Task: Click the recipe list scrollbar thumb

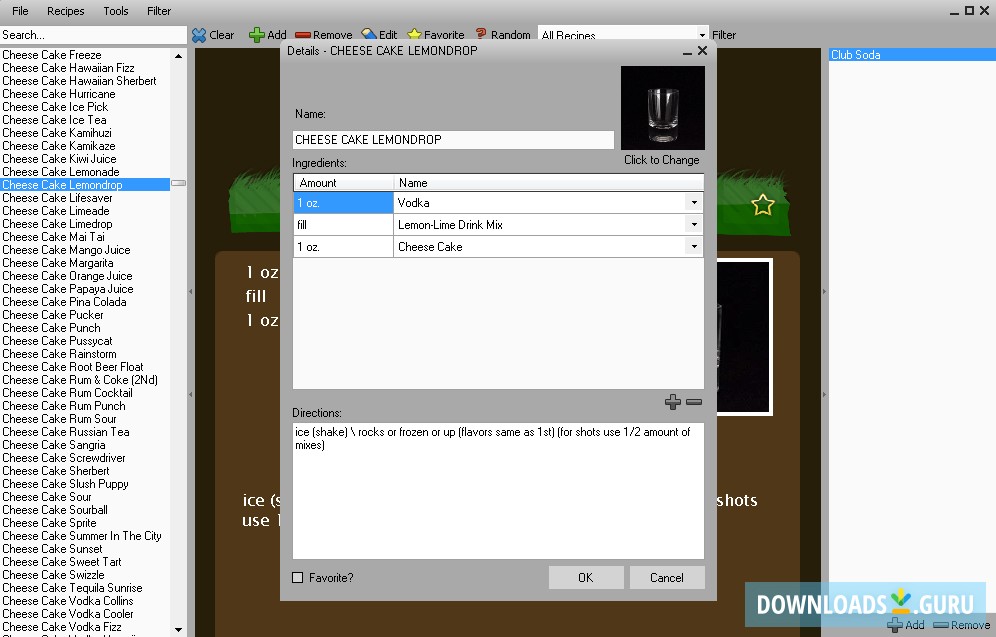Action: [178, 183]
